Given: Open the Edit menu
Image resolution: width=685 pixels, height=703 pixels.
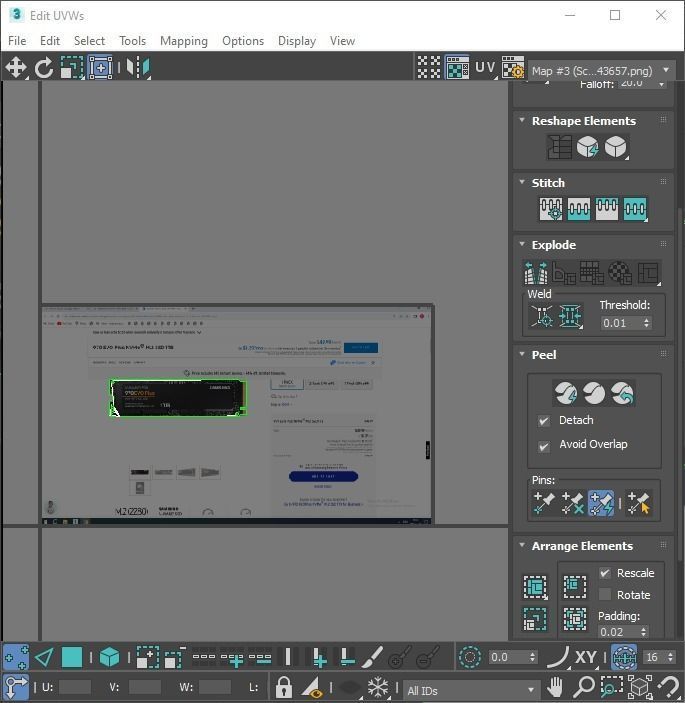Looking at the screenshot, I should [50, 41].
